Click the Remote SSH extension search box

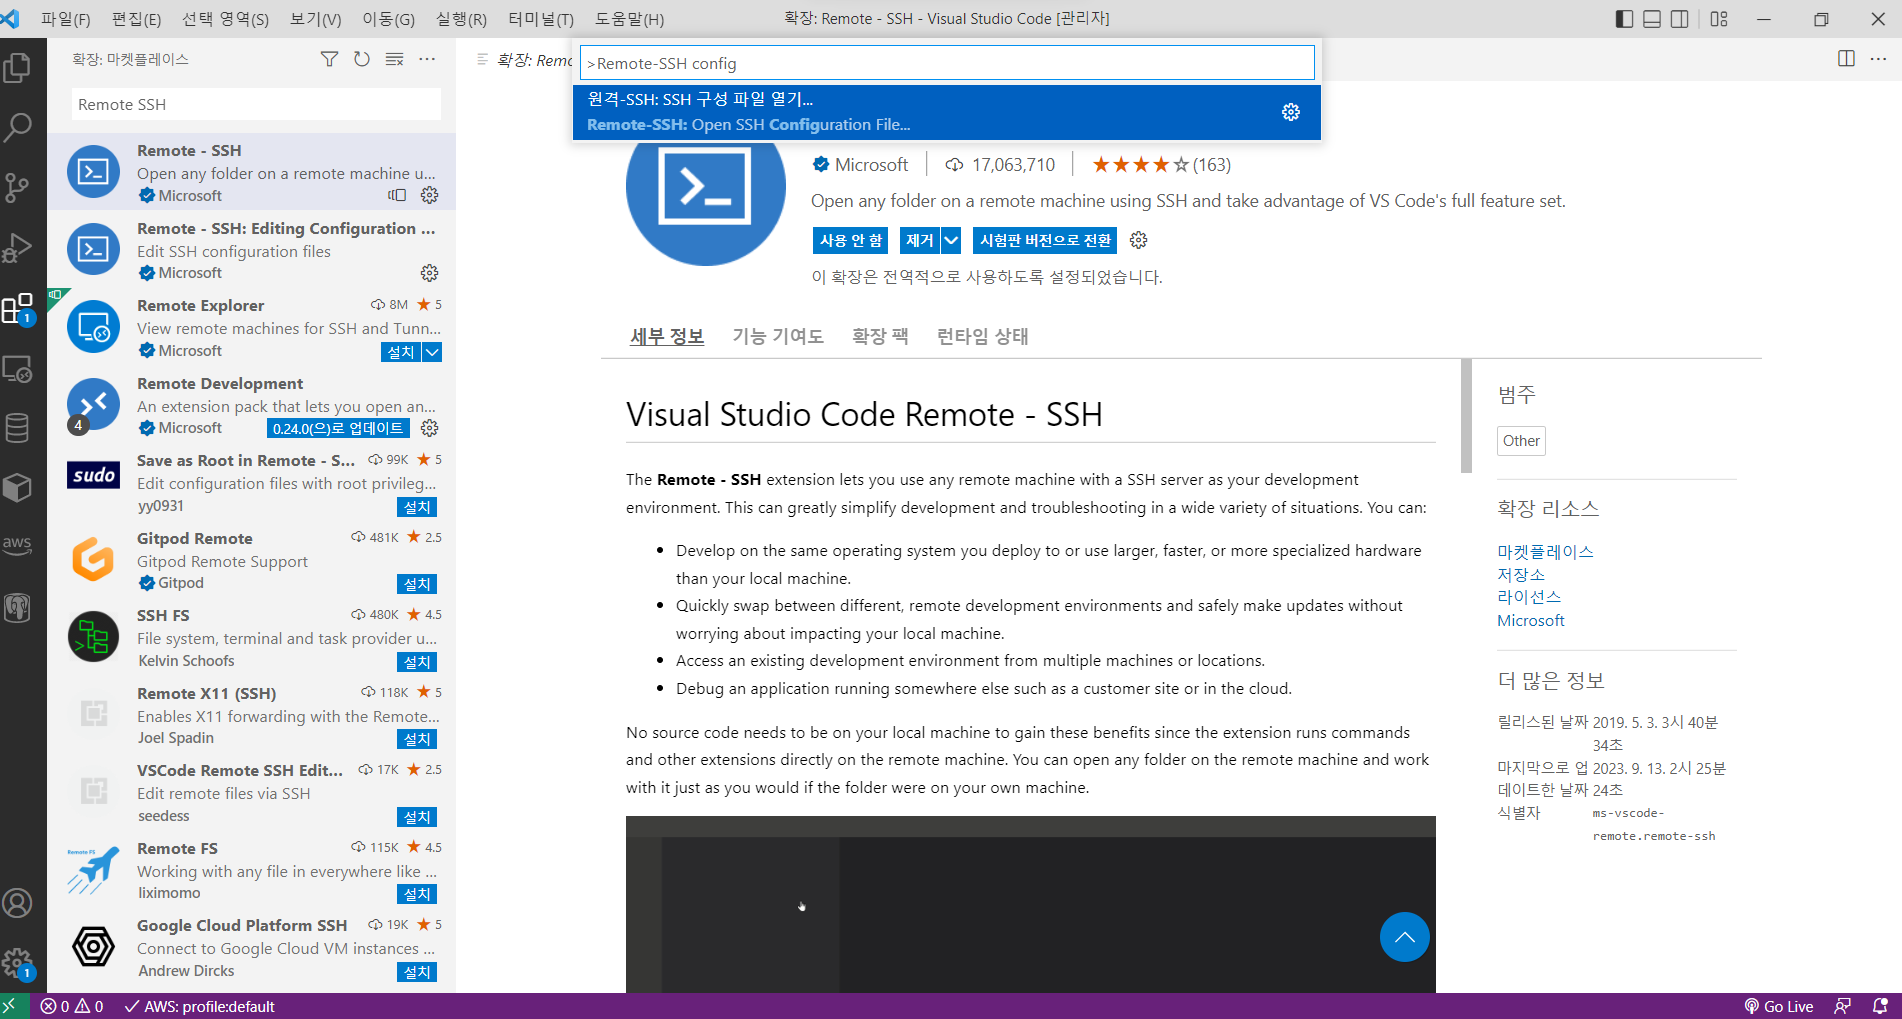(x=256, y=104)
